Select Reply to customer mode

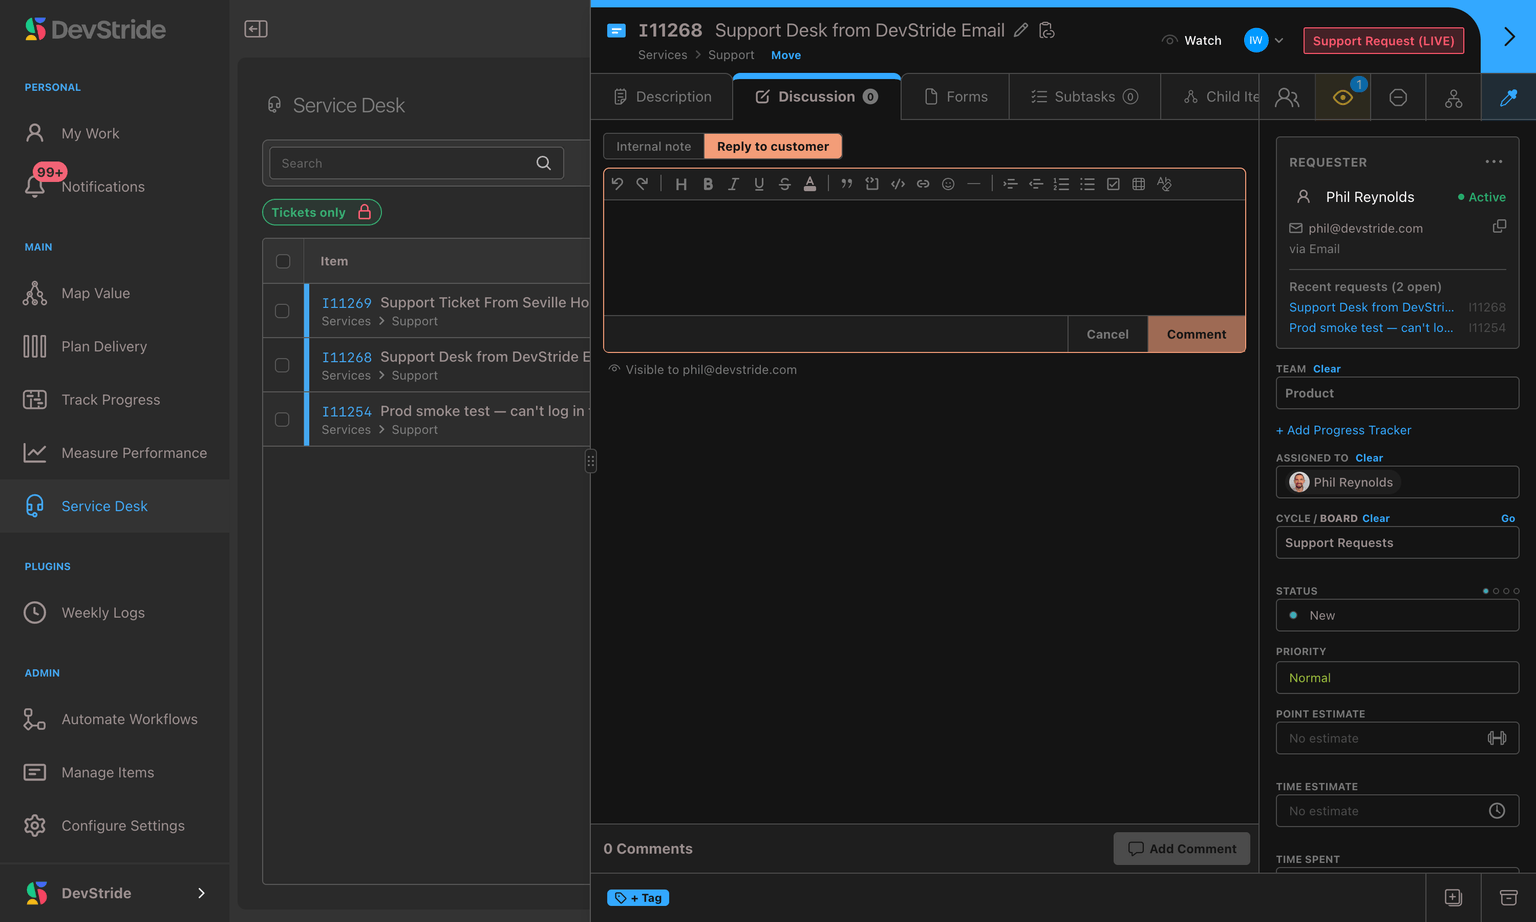pos(773,146)
